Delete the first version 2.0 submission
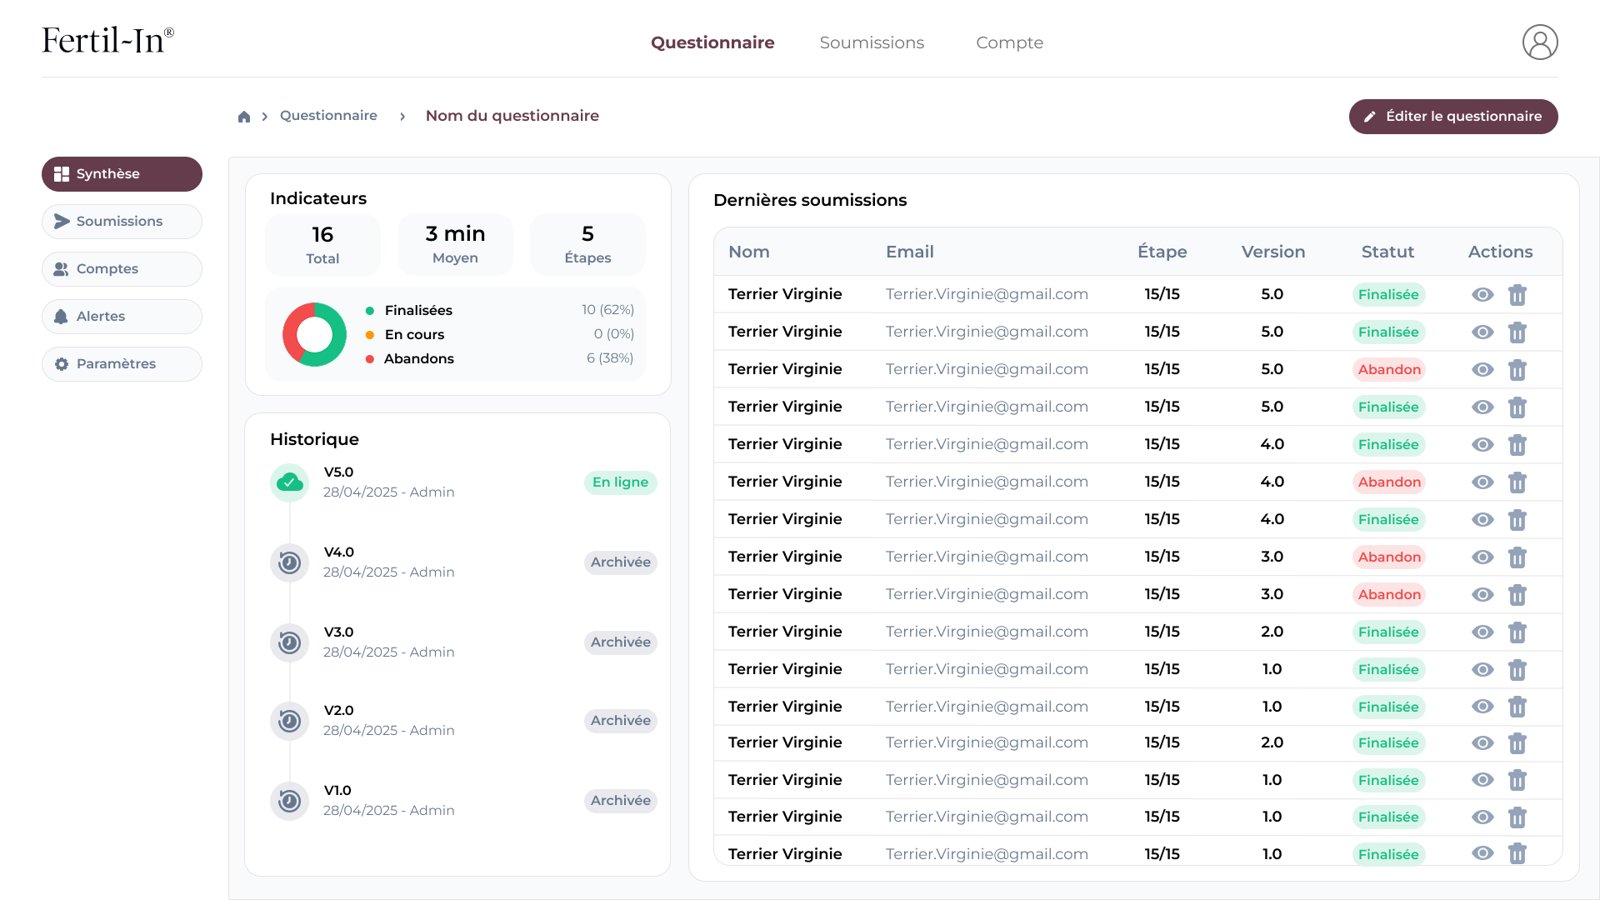This screenshot has width=1600, height=900. (1517, 632)
